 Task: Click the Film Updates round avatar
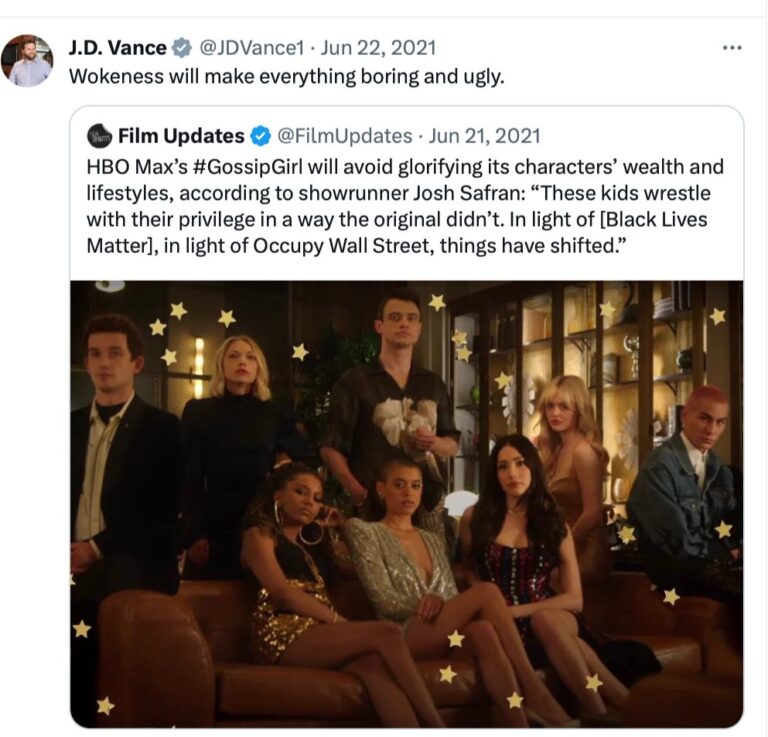(x=100, y=136)
